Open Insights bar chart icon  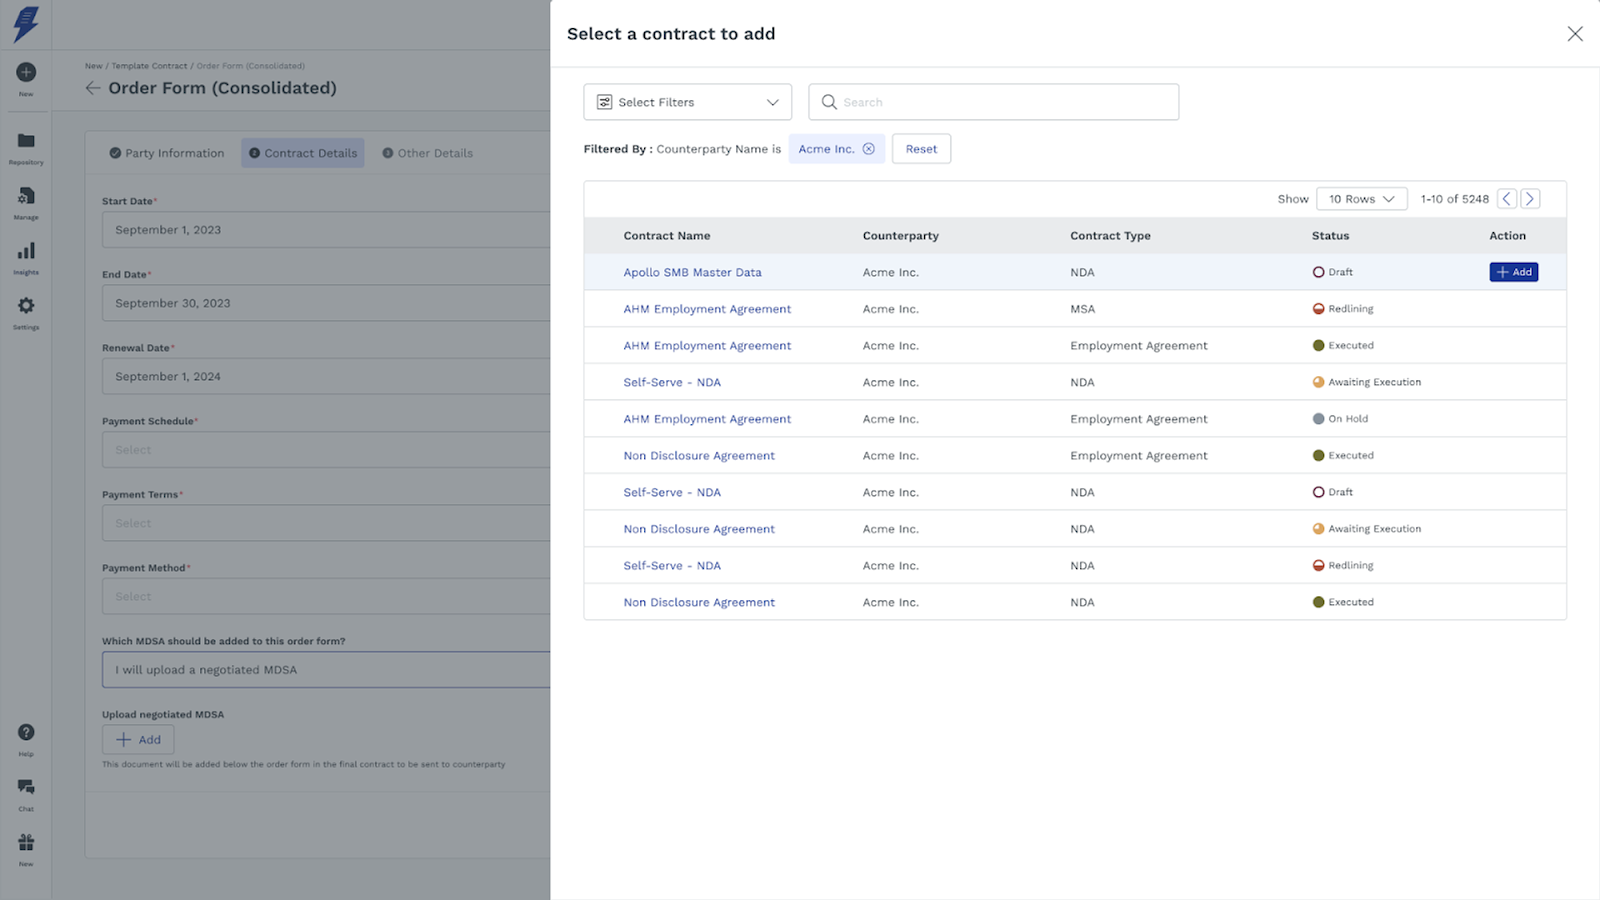pyautogui.click(x=26, y=251)
